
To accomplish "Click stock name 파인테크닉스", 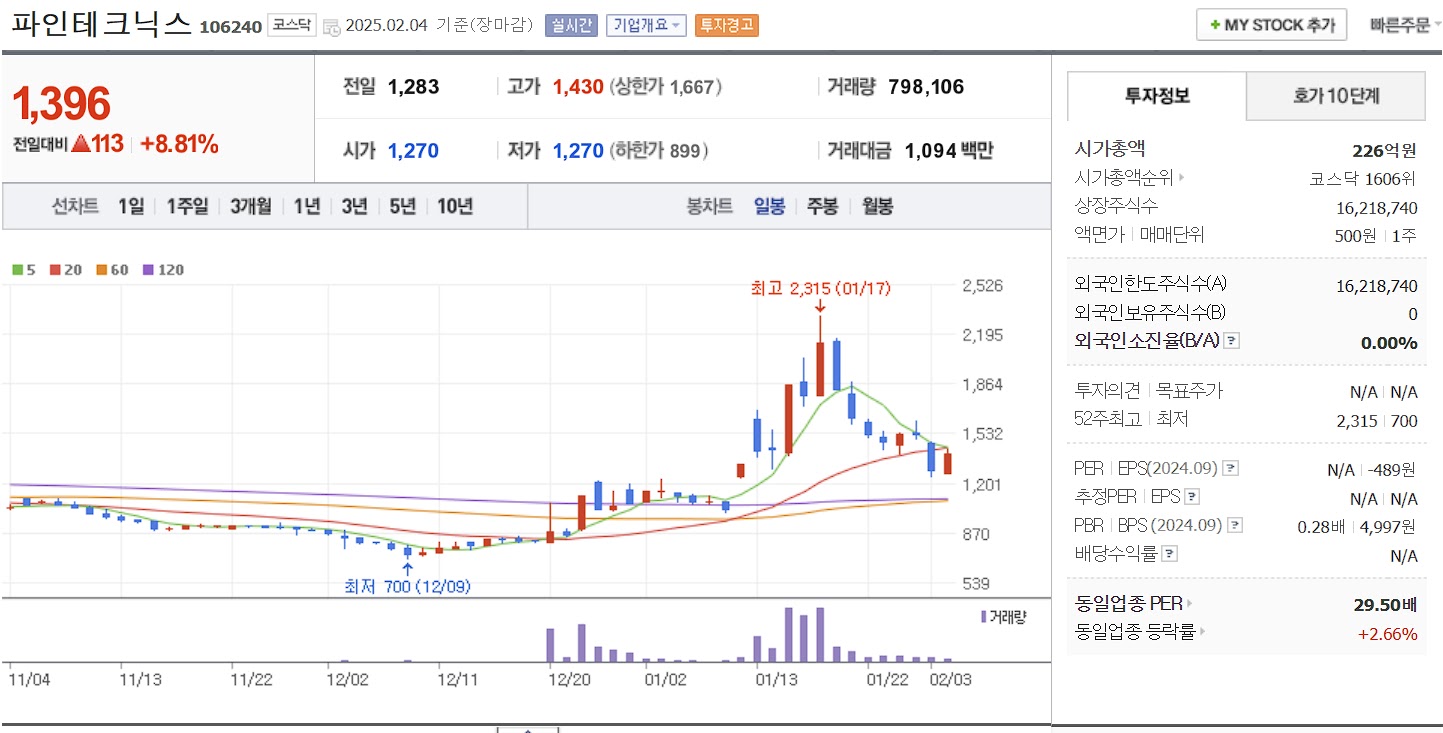I will pos(101,24).
